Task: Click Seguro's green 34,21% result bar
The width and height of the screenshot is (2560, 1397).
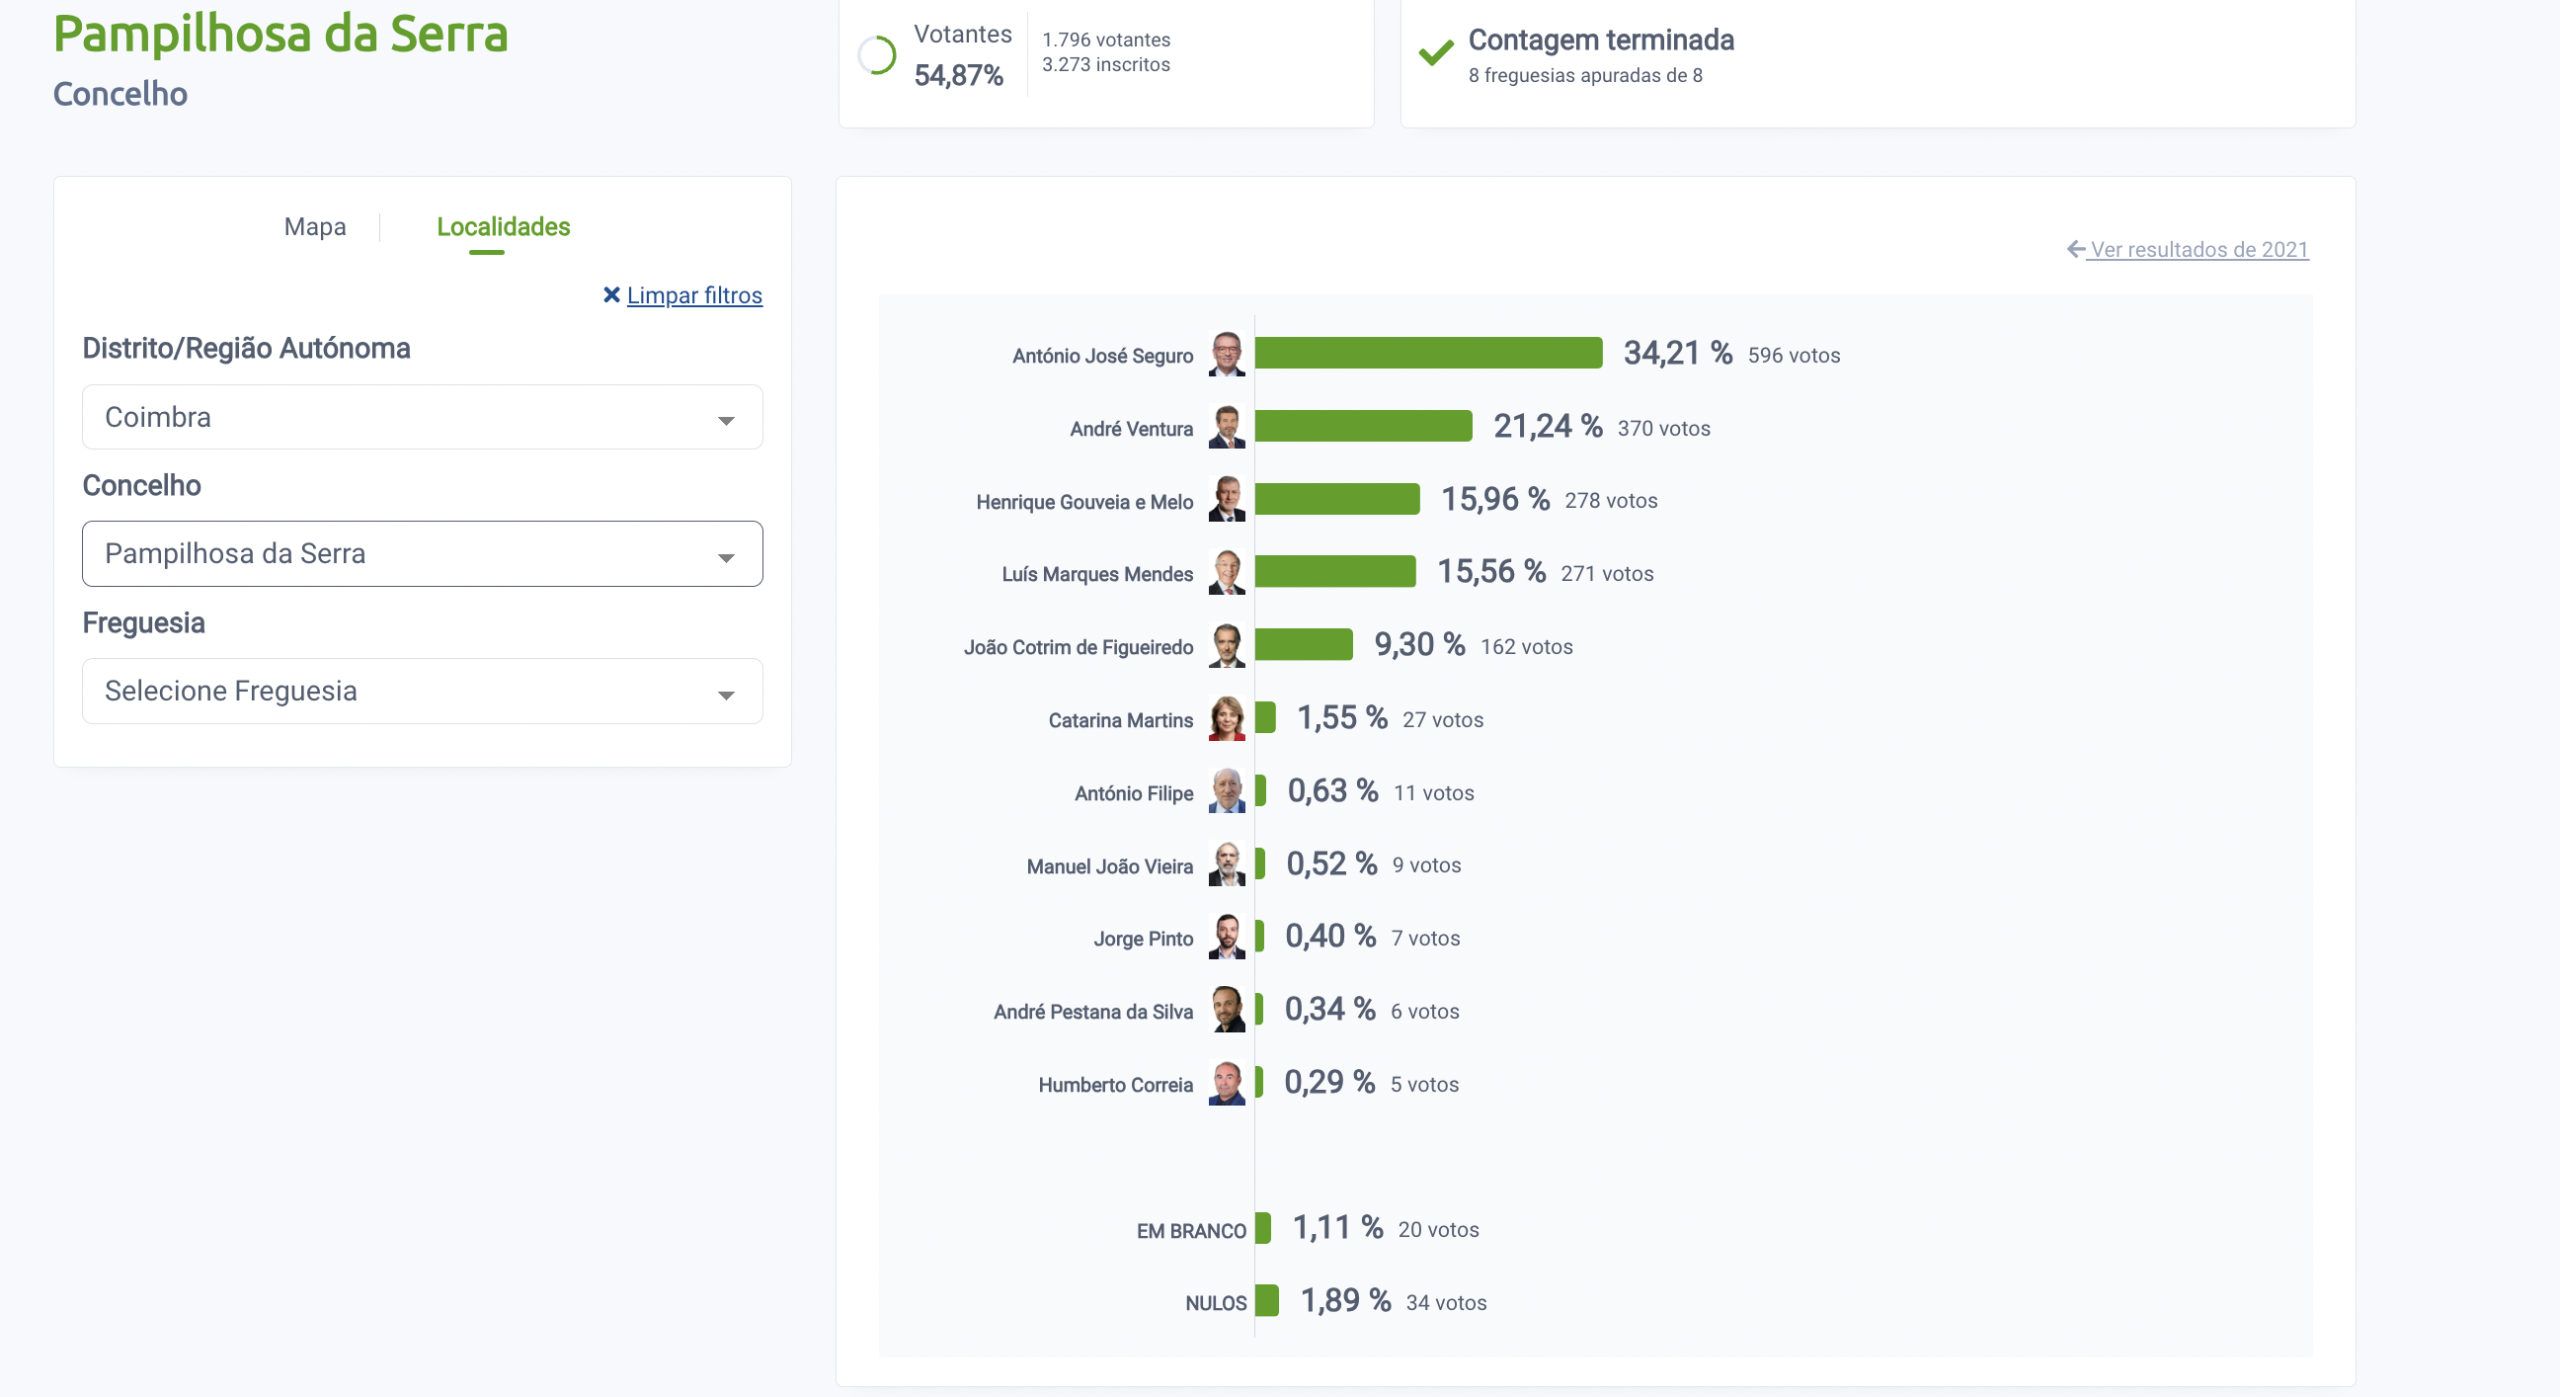Action: [1428, 353]
